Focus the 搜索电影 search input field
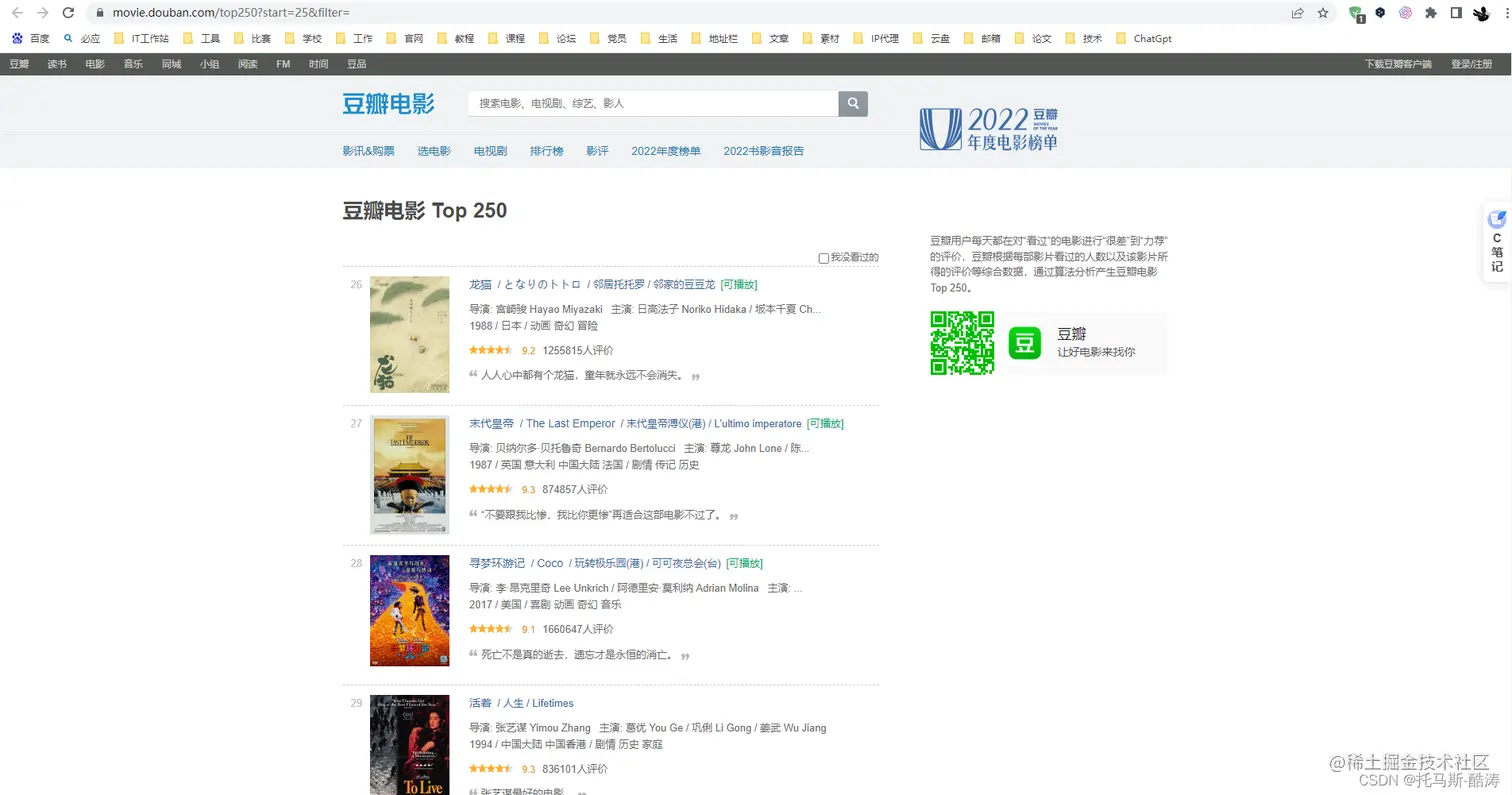Screen dimensions: 1512x795 [x=653, y=103]
